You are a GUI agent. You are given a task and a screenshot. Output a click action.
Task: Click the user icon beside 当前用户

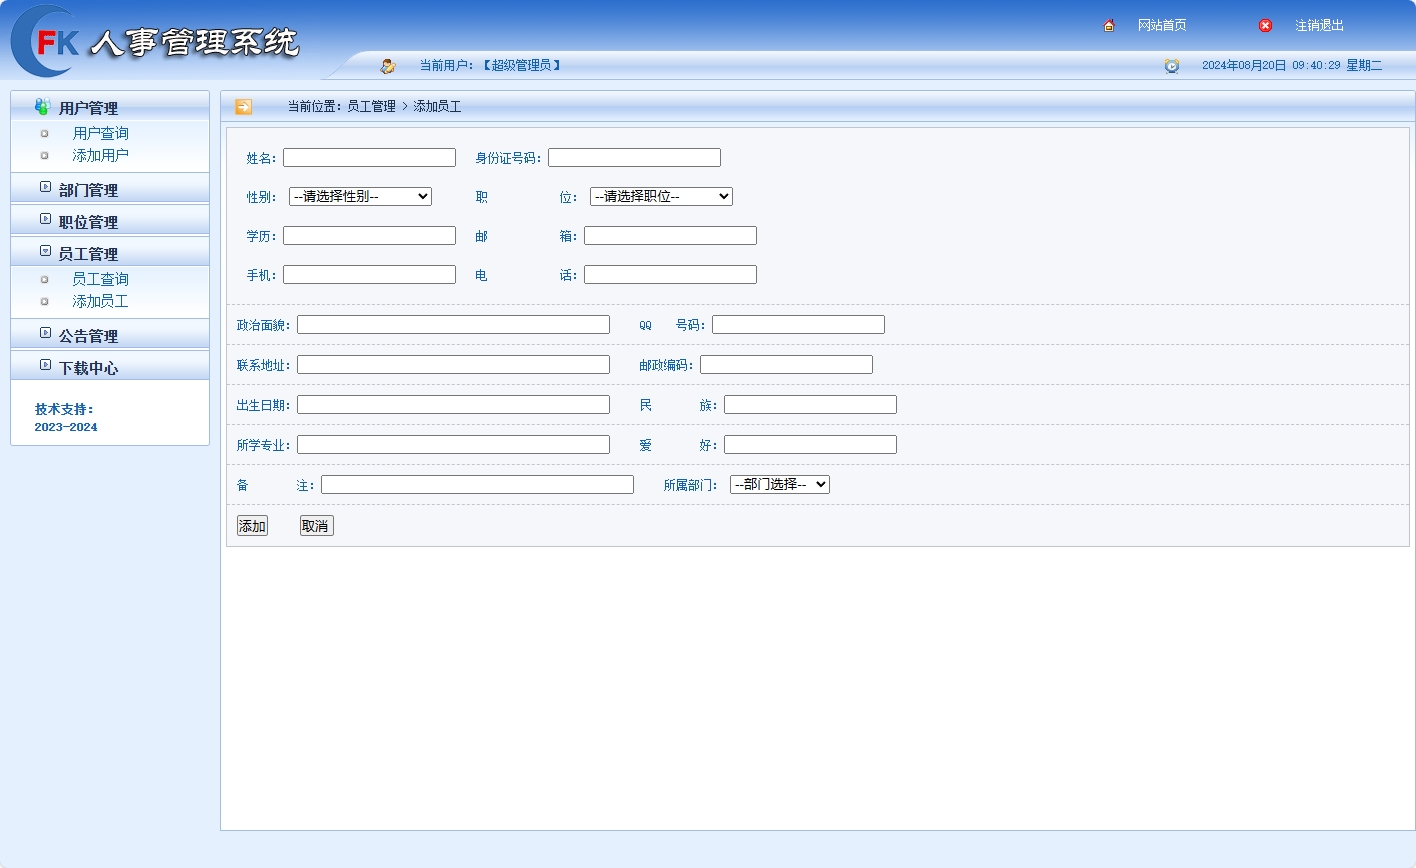[x=388, y=66]
